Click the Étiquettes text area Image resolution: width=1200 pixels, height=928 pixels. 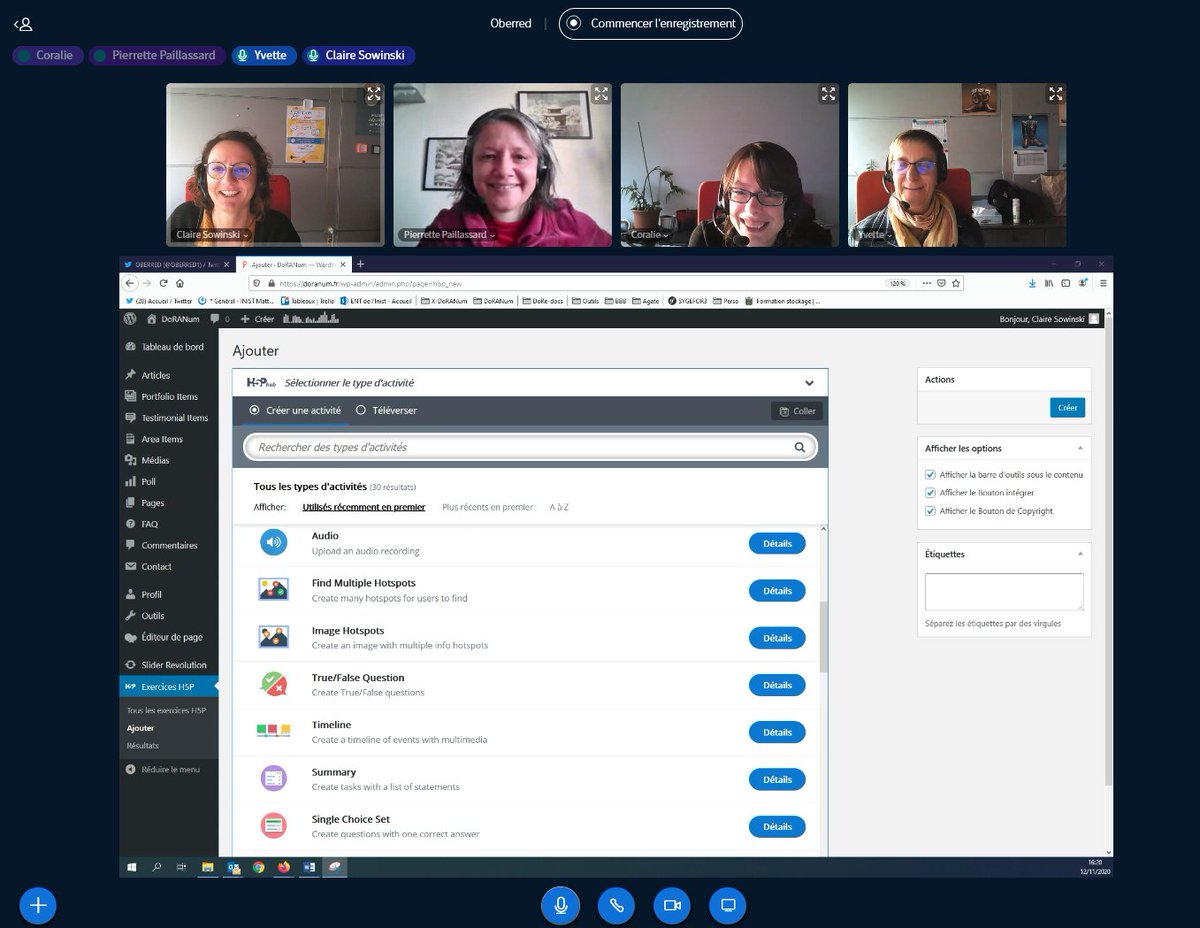tap(1004, 591)
